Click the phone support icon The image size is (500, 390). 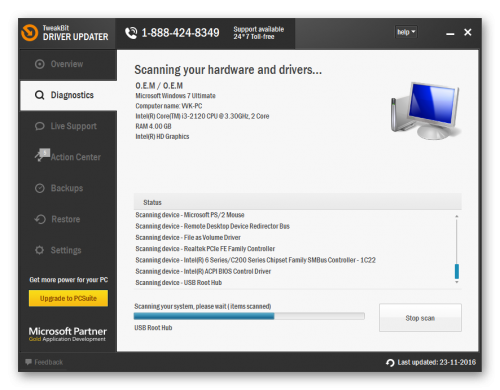point(131,33)
